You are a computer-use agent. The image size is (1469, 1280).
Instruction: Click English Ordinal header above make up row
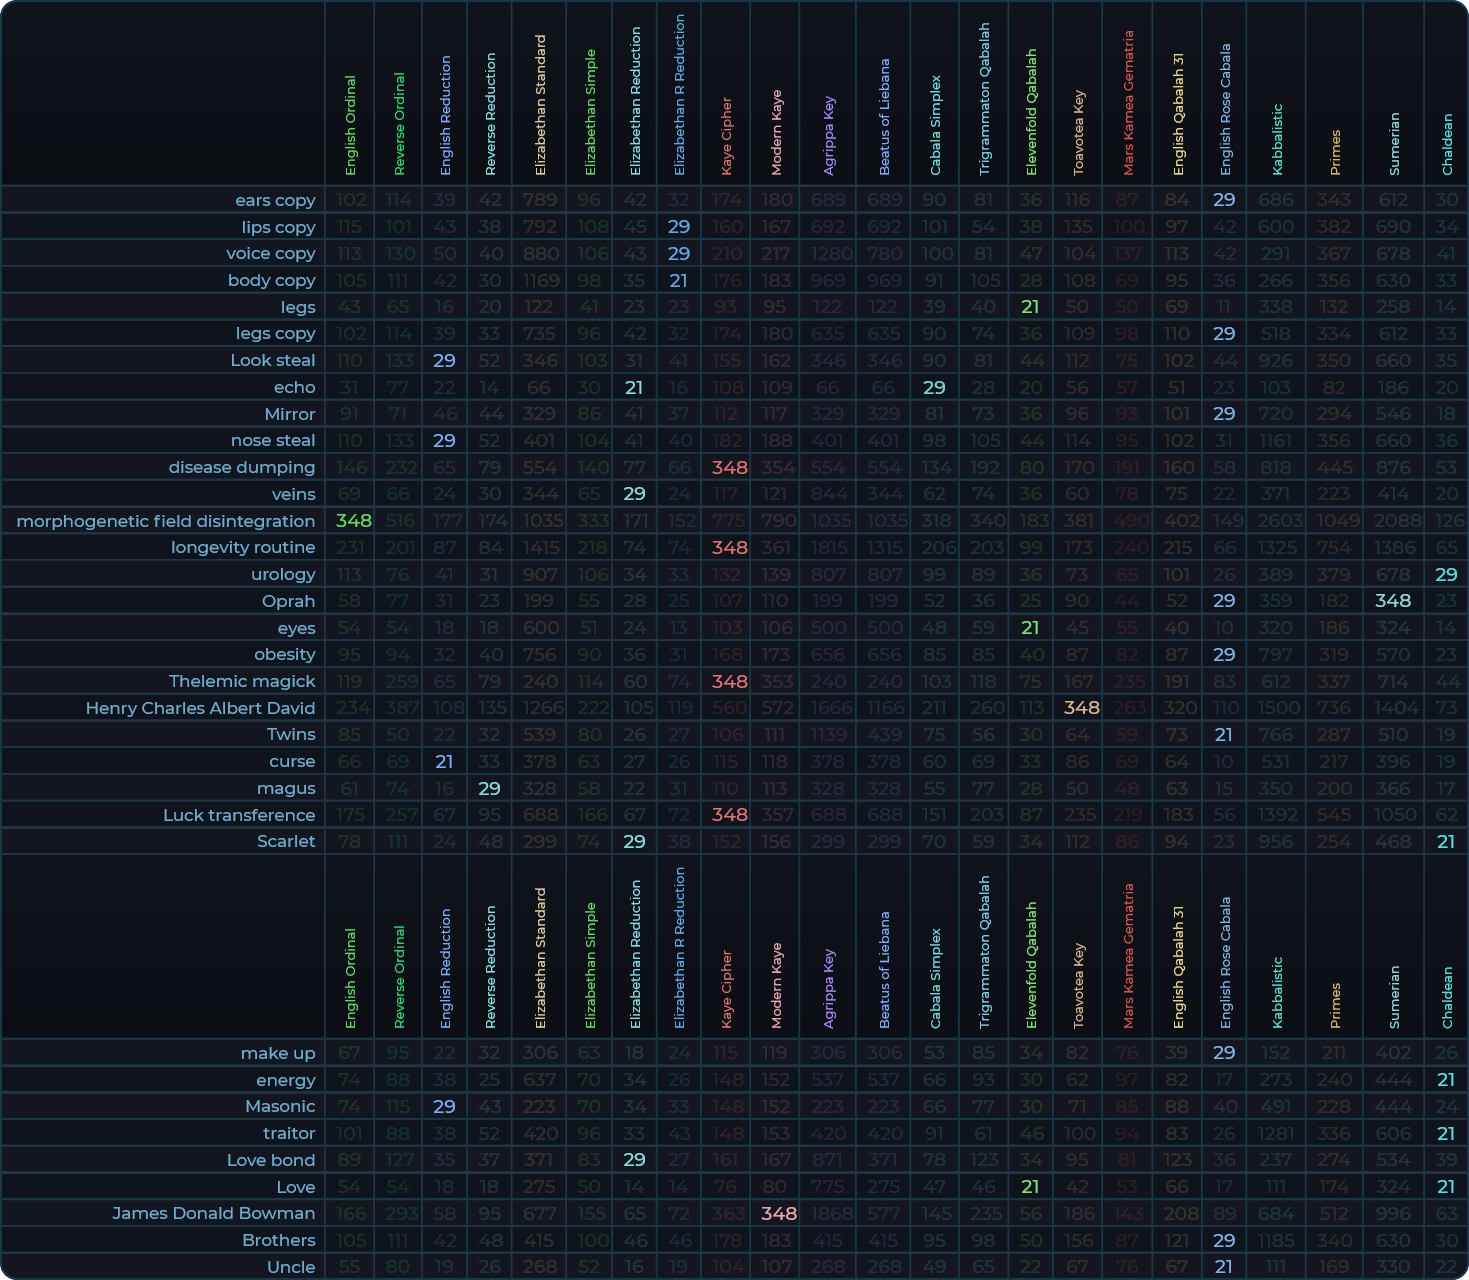pos(351,977)
